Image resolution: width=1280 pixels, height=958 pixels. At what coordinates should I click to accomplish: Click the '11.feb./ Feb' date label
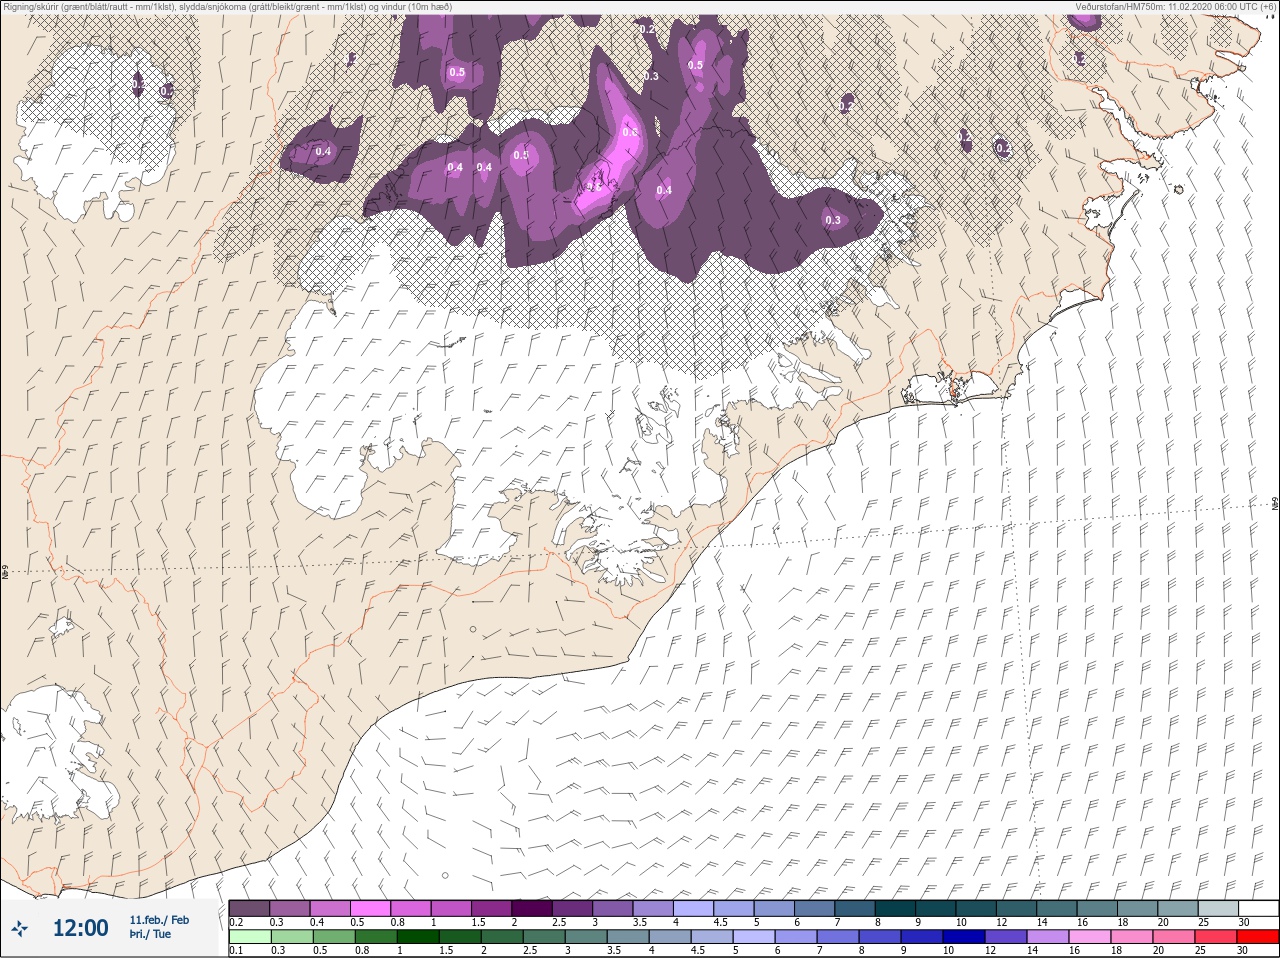(x=159, y=919)
